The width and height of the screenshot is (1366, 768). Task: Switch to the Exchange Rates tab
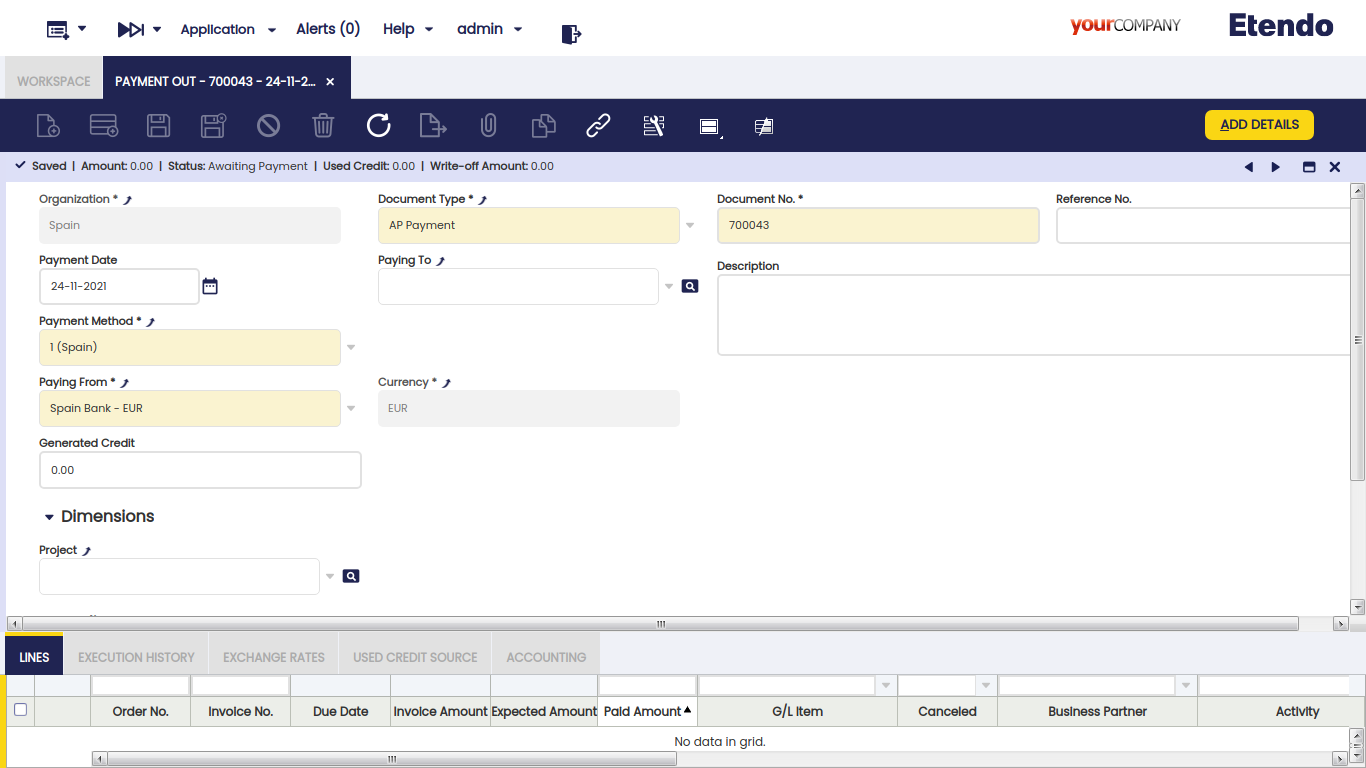pos(274,657)
